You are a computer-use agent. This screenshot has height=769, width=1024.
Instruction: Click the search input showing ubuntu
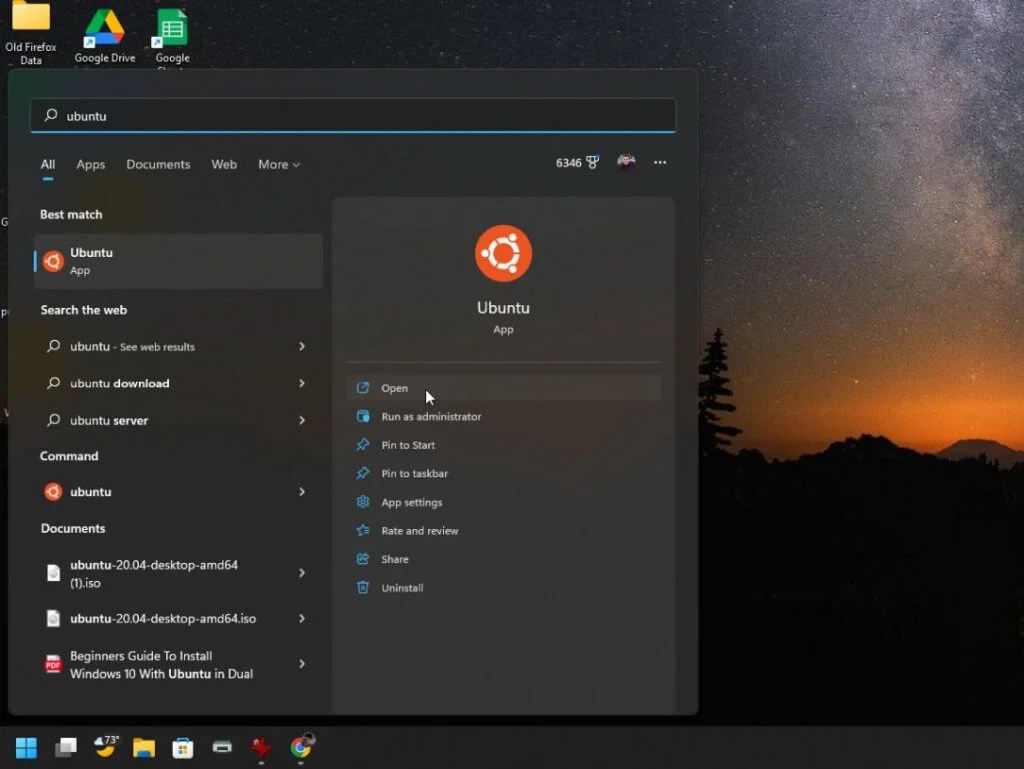pos(353,115)
